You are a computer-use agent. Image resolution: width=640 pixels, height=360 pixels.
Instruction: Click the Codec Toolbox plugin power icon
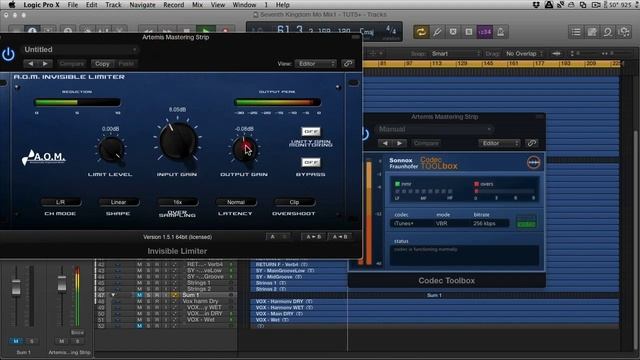(365, 134)
